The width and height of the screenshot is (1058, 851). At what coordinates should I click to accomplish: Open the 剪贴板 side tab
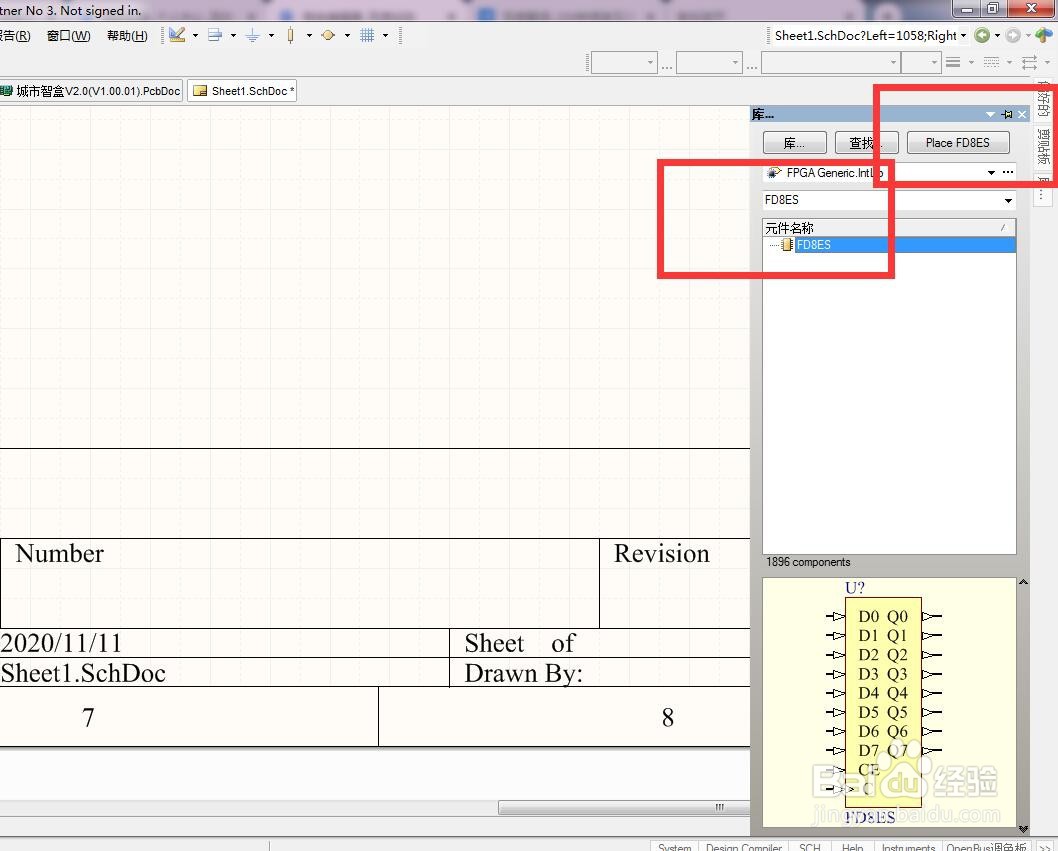click(x=1044, y=146)
